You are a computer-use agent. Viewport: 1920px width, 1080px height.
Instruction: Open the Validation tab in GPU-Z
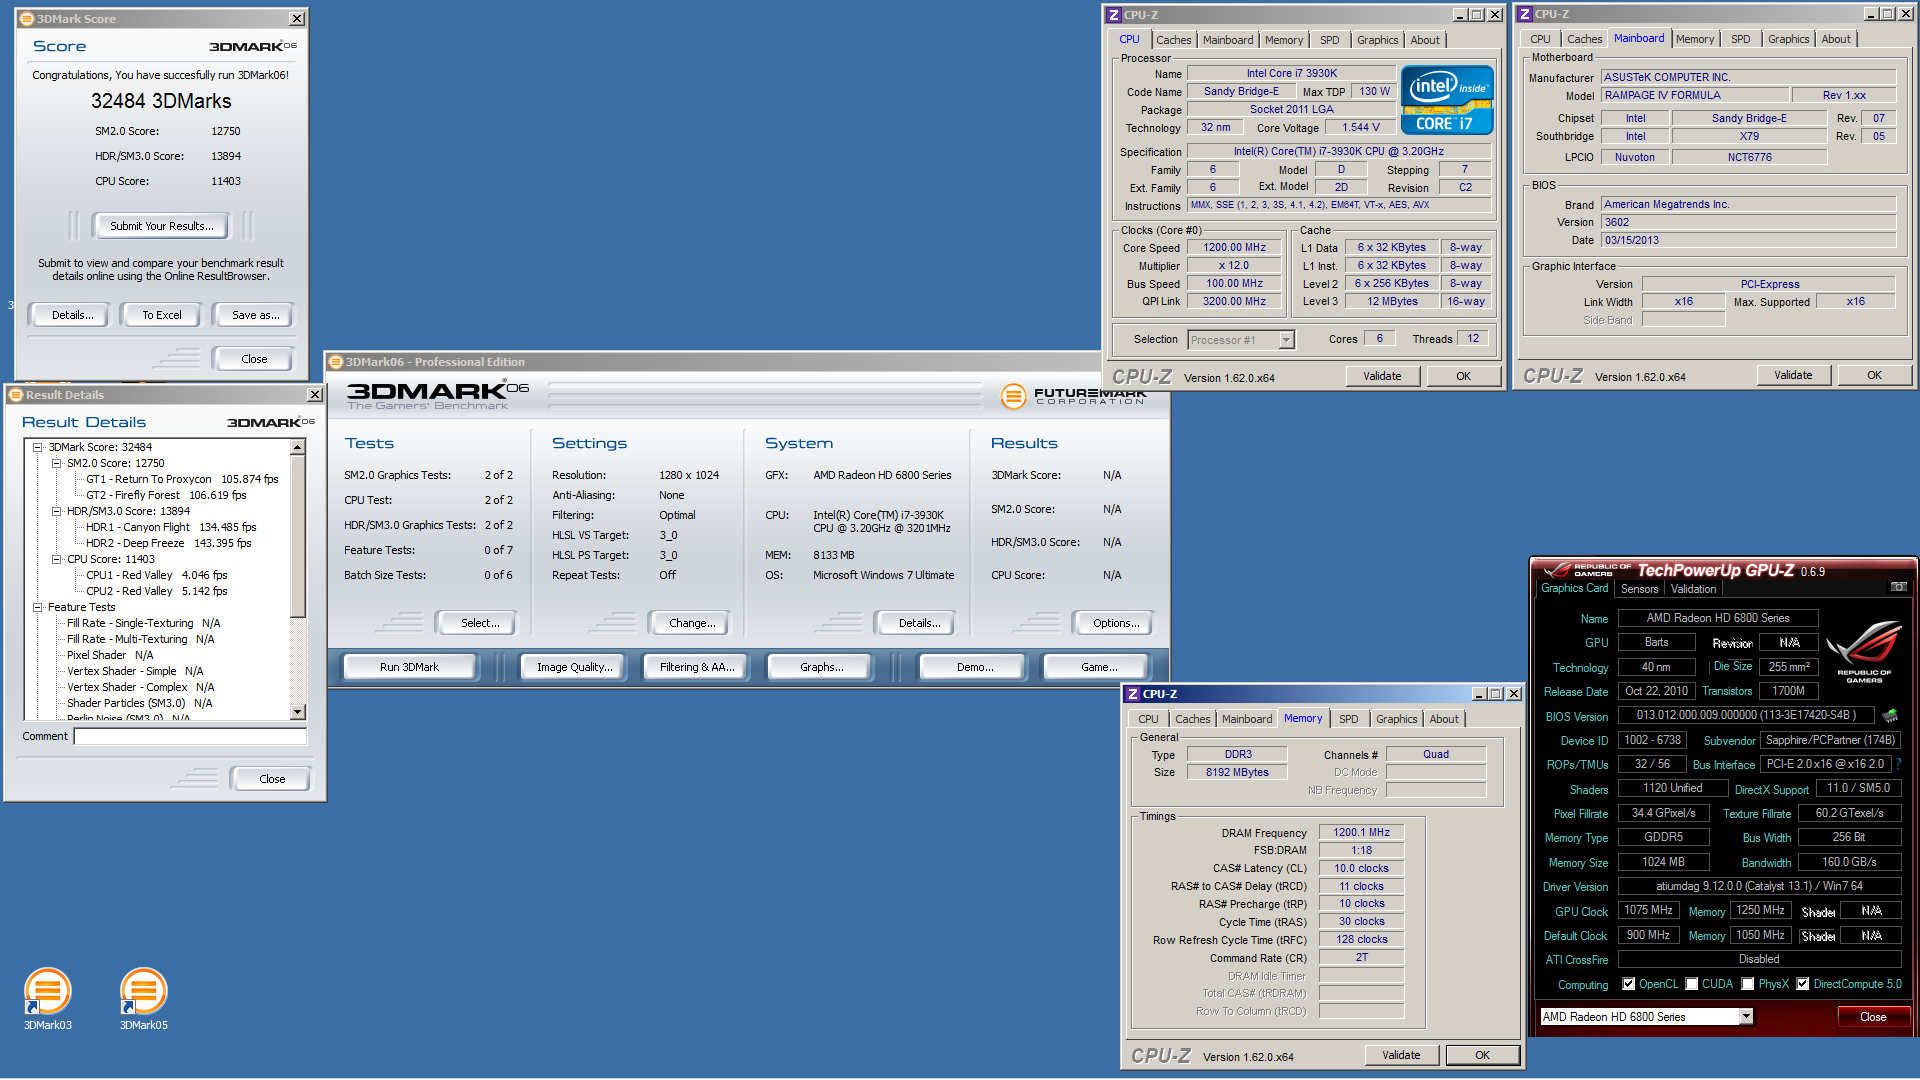[x=1693, y=589]
